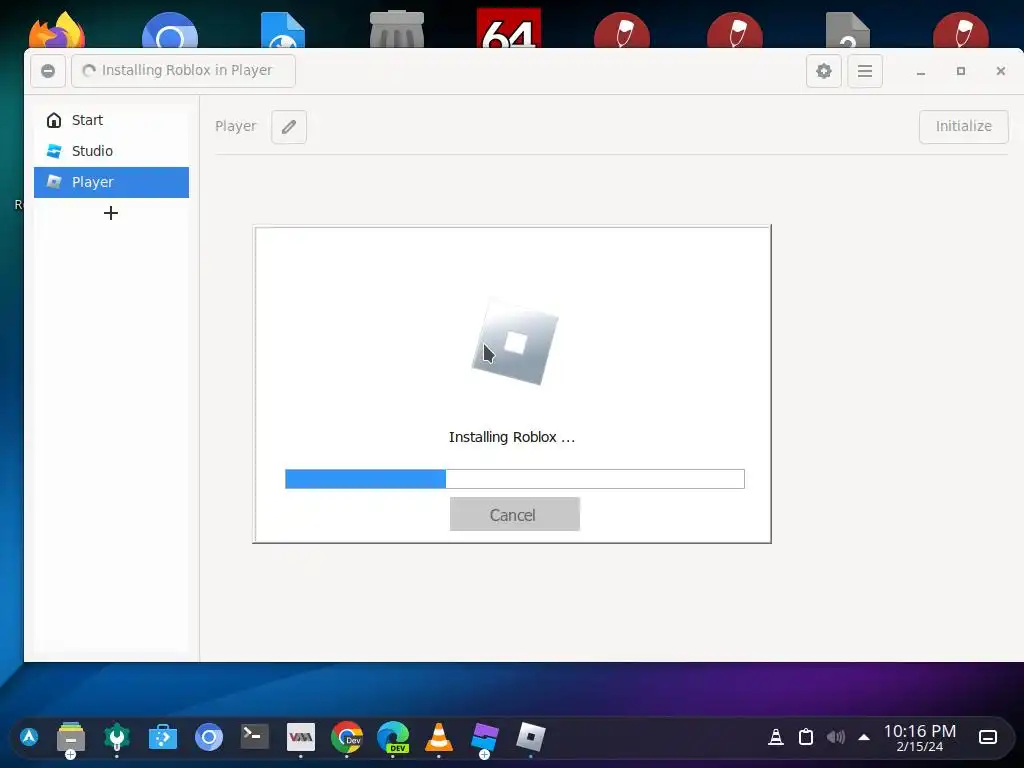Screen dimensions: 1024x768
Task: Select Studio in the sidebar
Action: [111, 151]
